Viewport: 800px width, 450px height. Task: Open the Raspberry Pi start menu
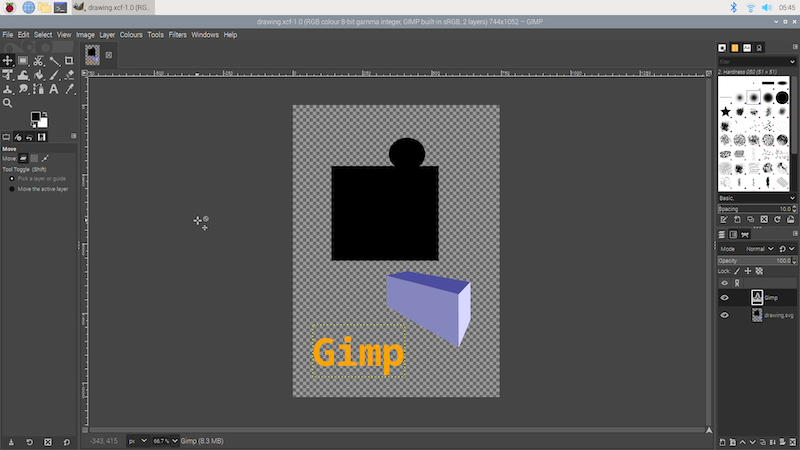coord(9,7)
